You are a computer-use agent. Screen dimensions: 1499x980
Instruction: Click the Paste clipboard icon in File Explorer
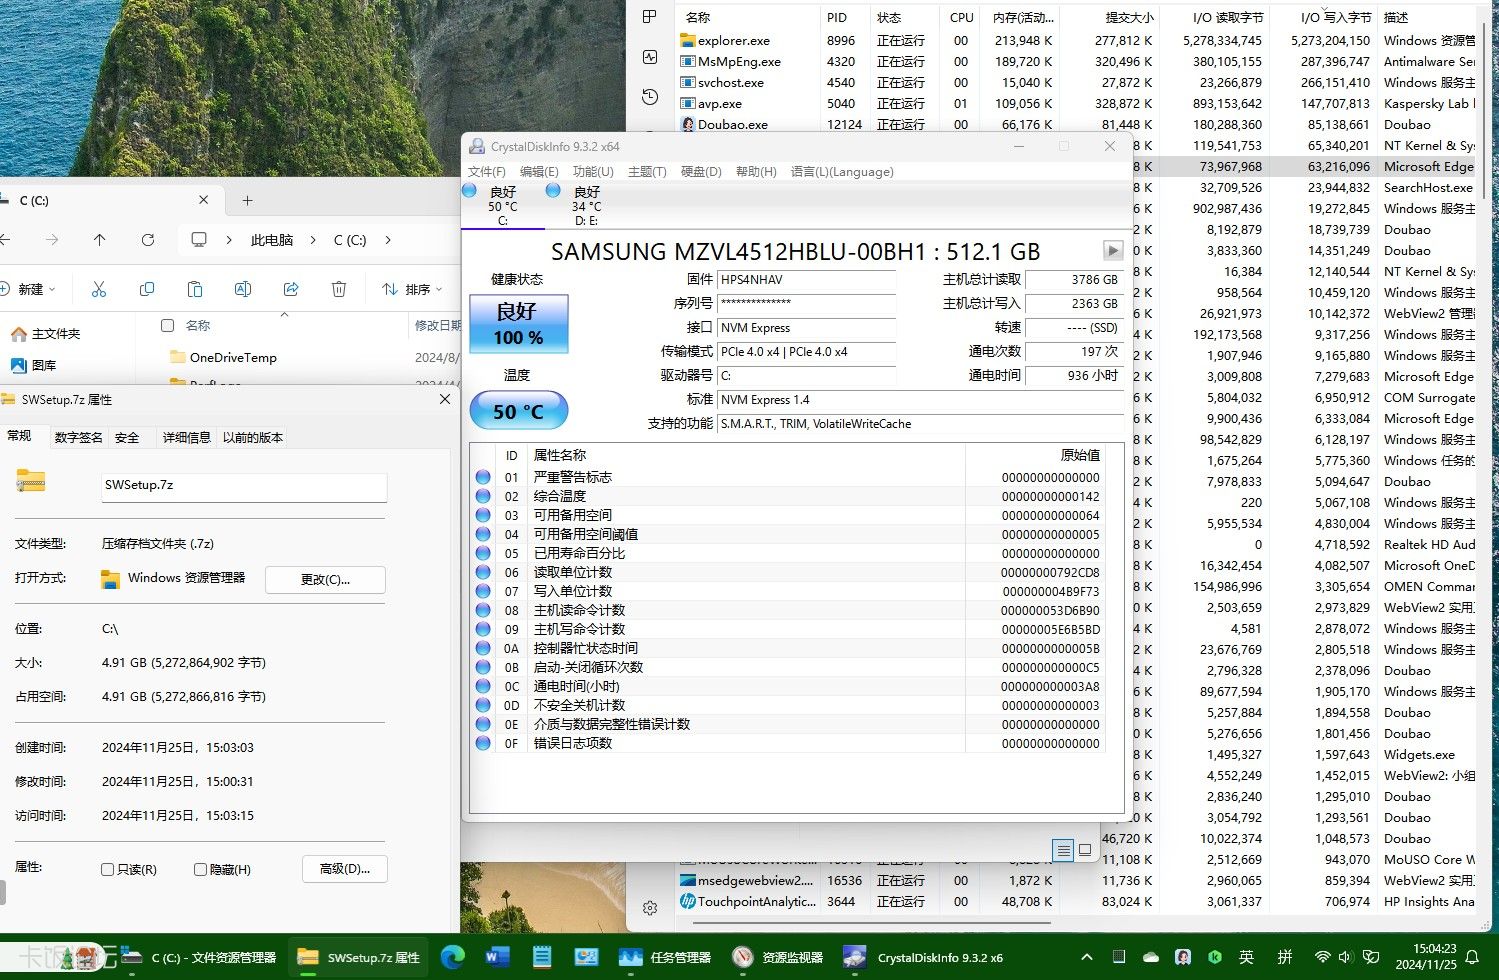click(x=195, y=289)
